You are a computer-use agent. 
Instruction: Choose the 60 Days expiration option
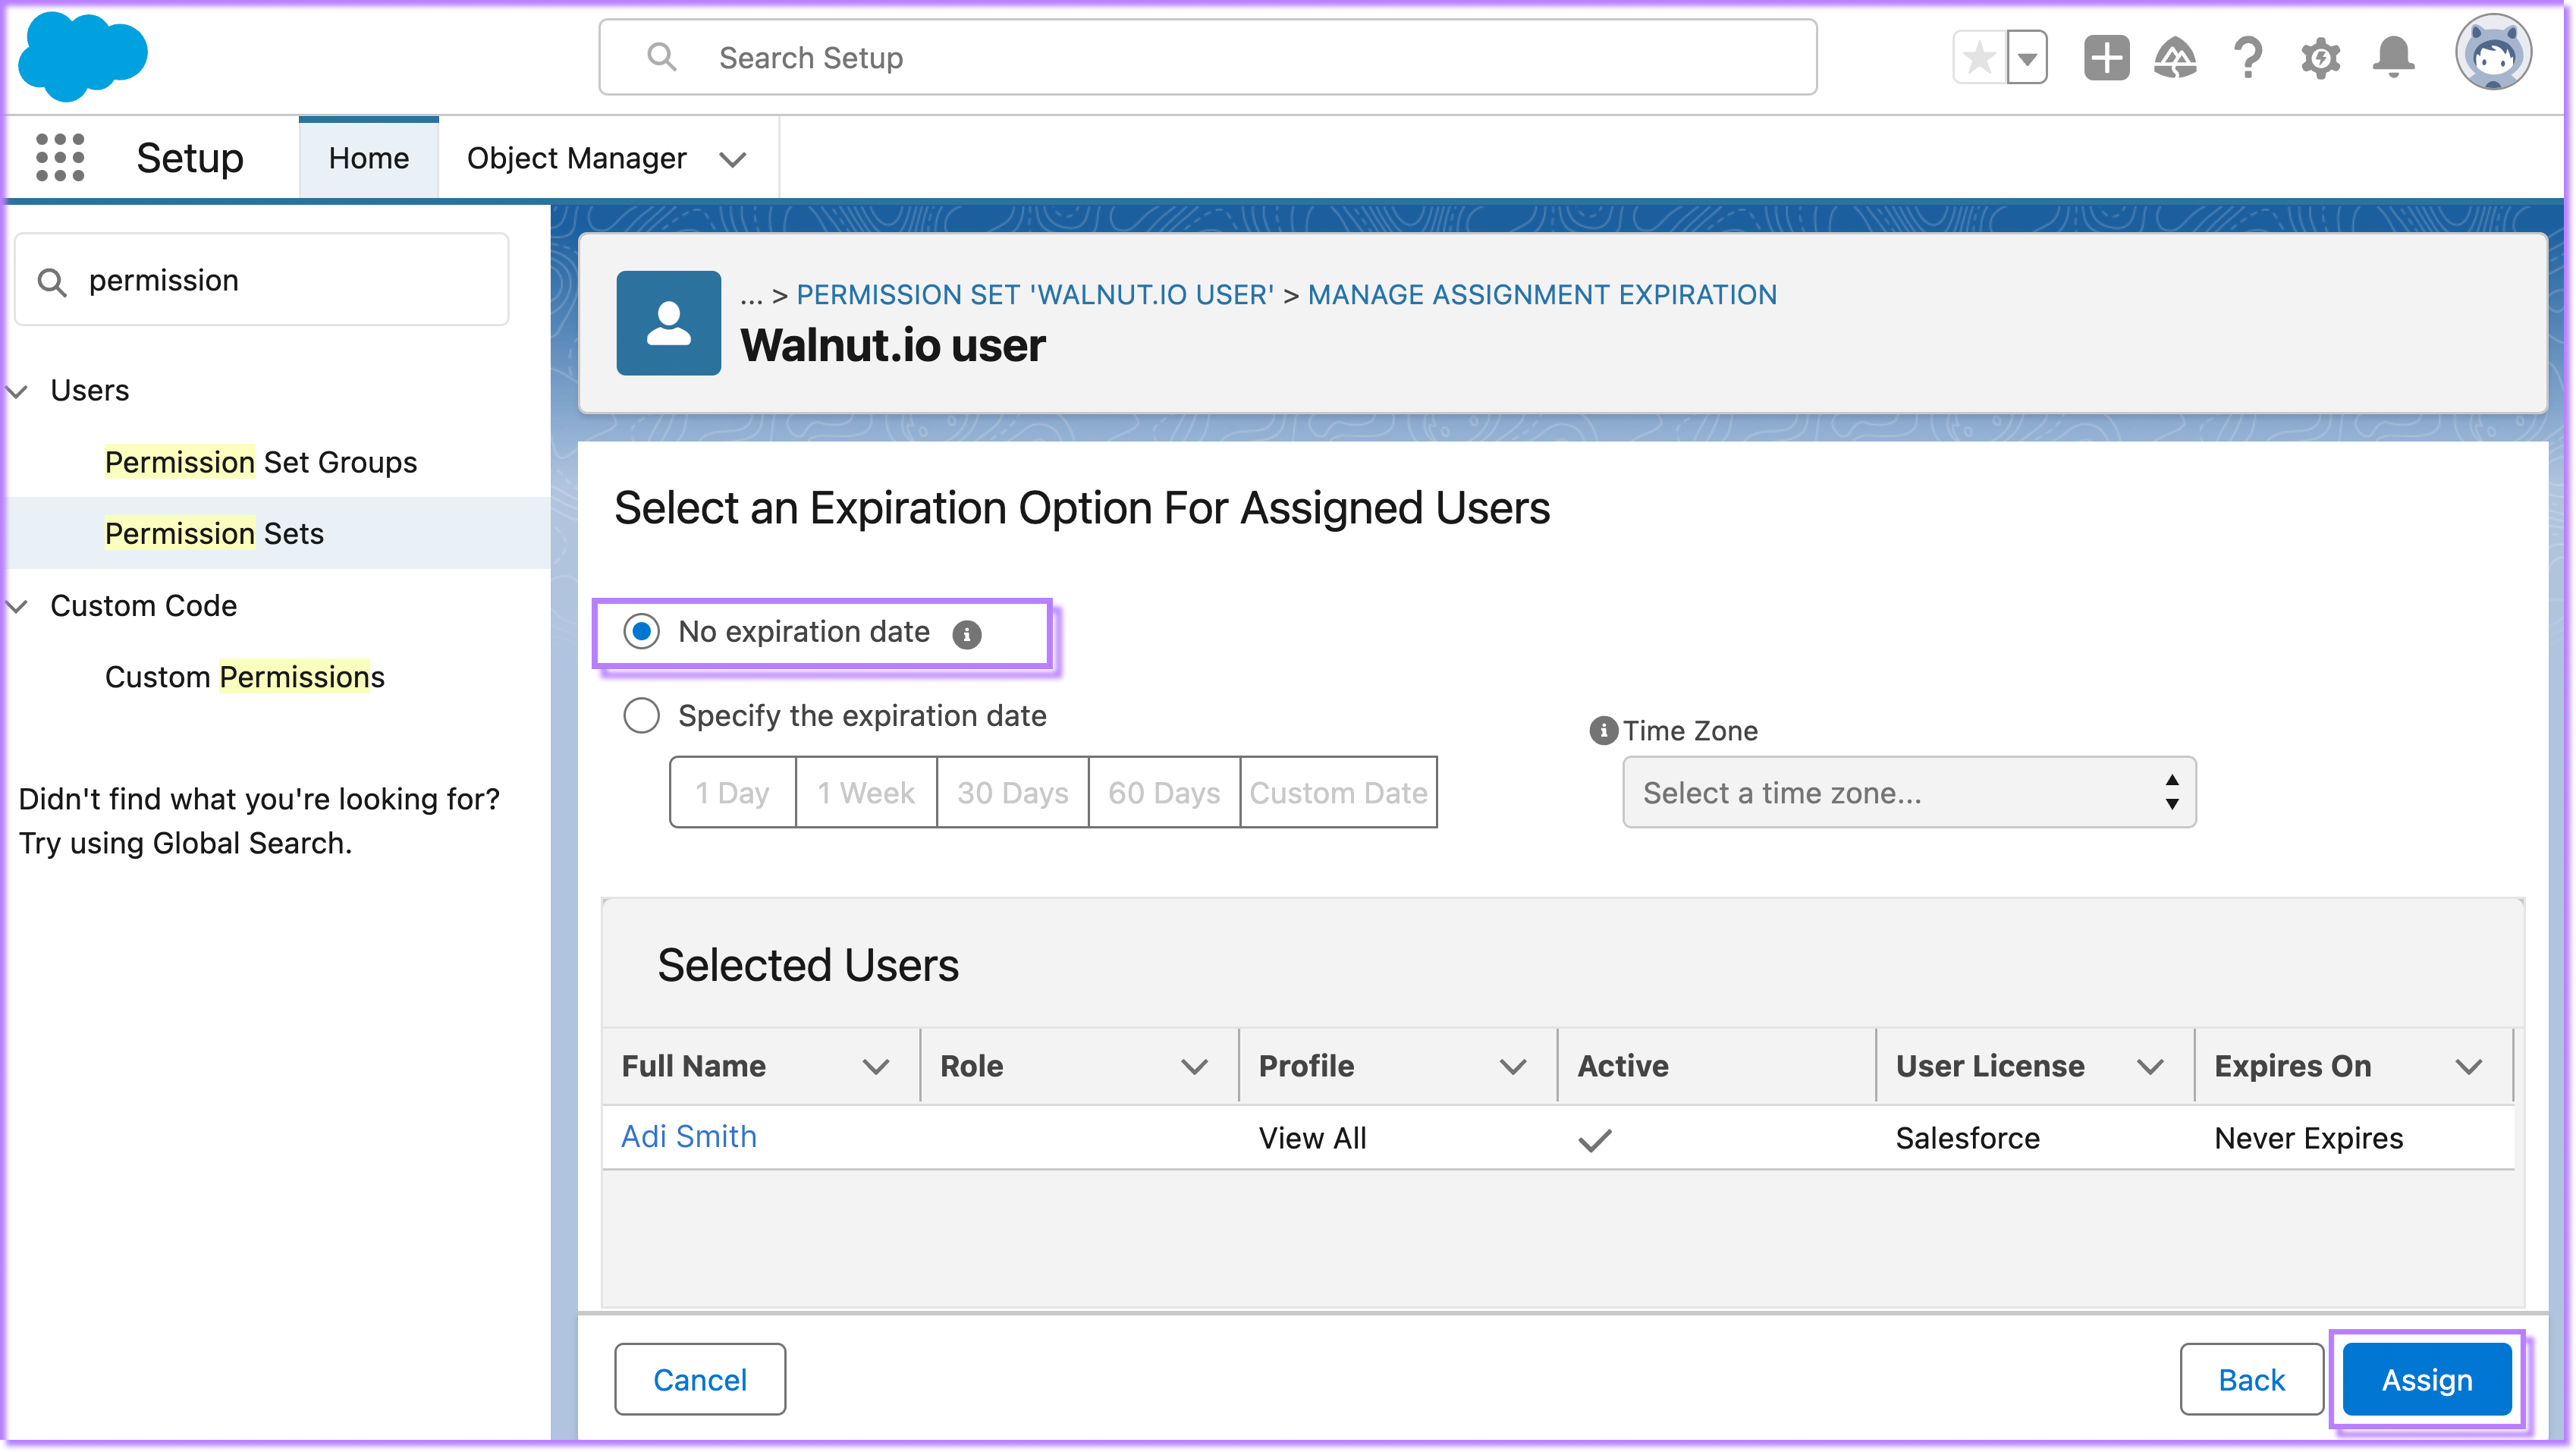1164,793
